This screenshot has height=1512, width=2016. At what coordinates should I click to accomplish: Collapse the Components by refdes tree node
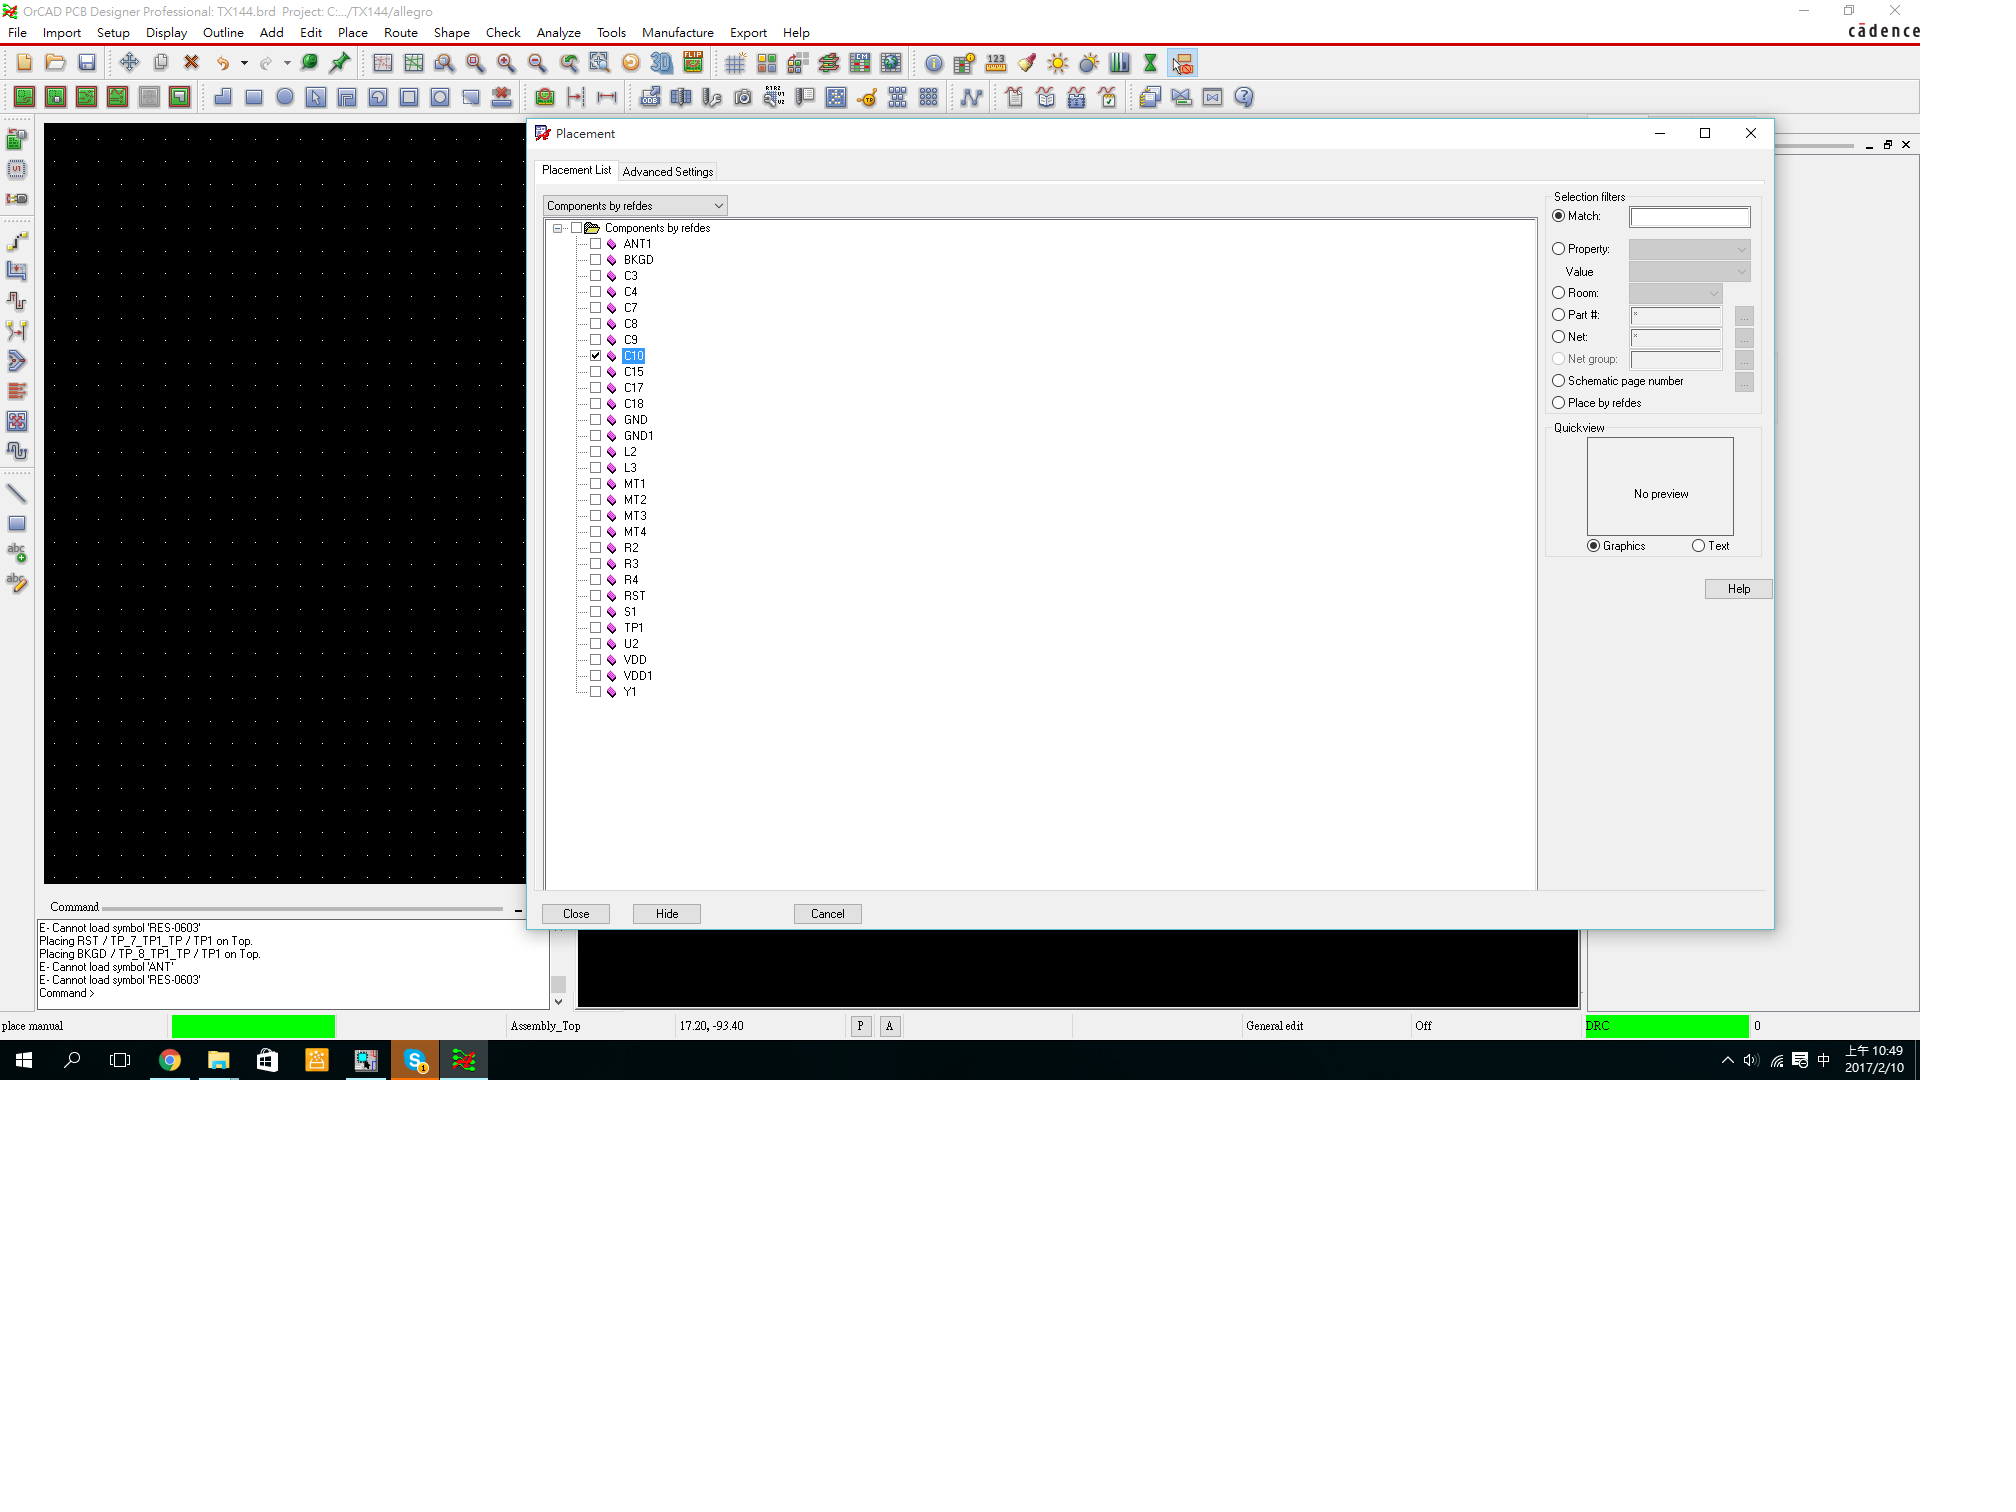click(557, 228)
